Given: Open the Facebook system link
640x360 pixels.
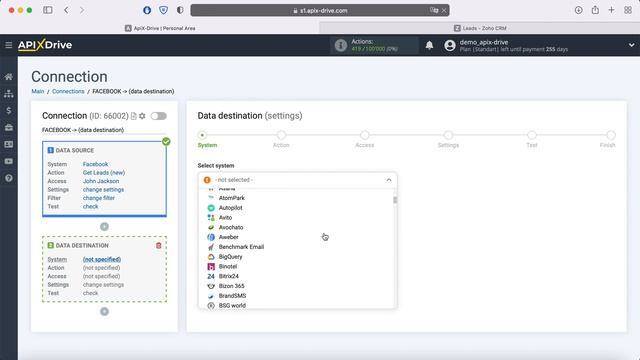Looking at the screenshot, I should pyautogui.click(x=95, y=164).
